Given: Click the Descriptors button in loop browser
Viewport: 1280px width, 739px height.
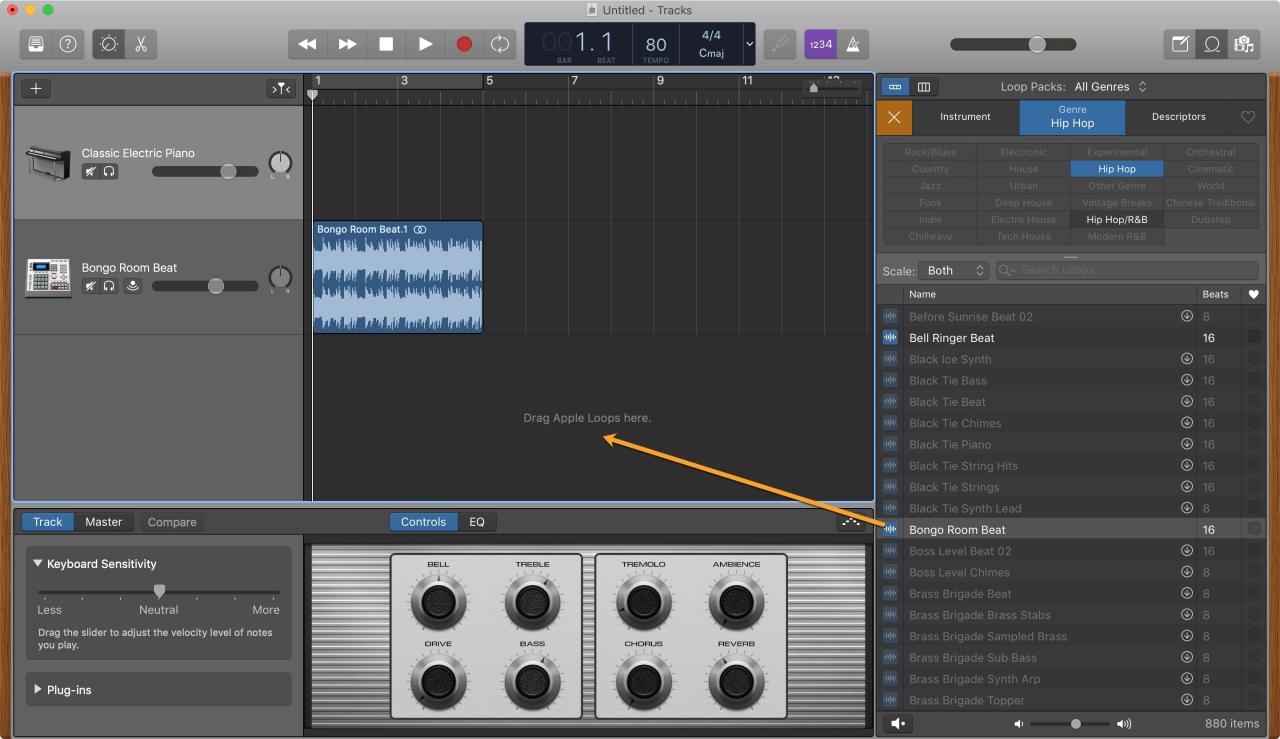Looking at the screenshot, I should pyautogui.click(x=1178, y=117).
